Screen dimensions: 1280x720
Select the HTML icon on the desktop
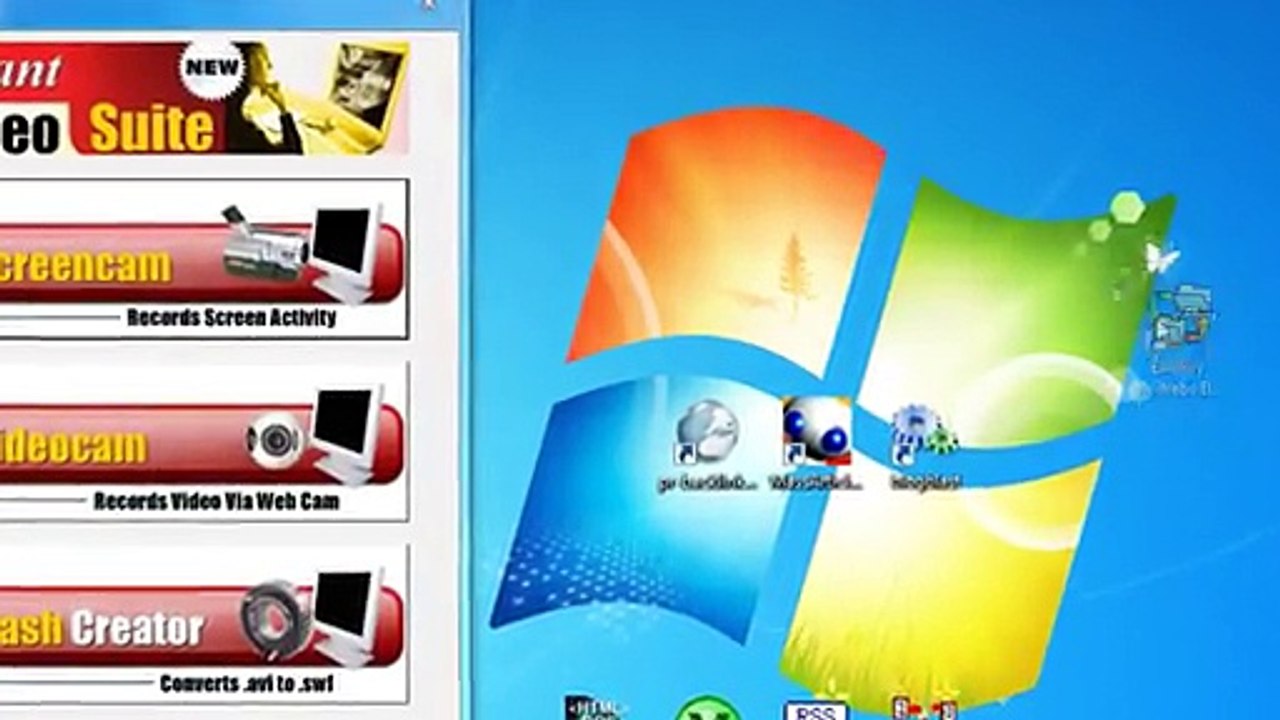(x=596, y=708)
